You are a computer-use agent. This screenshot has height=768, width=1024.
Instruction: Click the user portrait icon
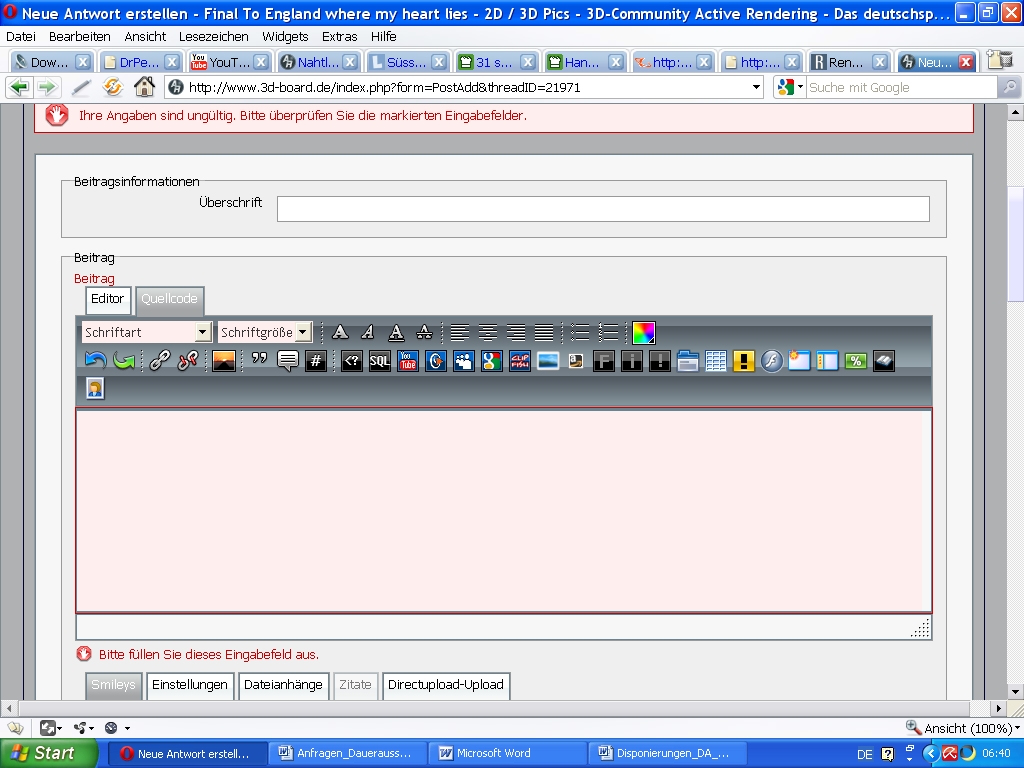pyautogui.click(x=95, y=389)
